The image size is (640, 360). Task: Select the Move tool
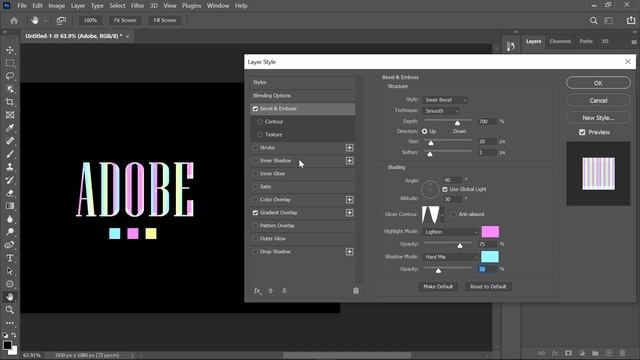10,50
